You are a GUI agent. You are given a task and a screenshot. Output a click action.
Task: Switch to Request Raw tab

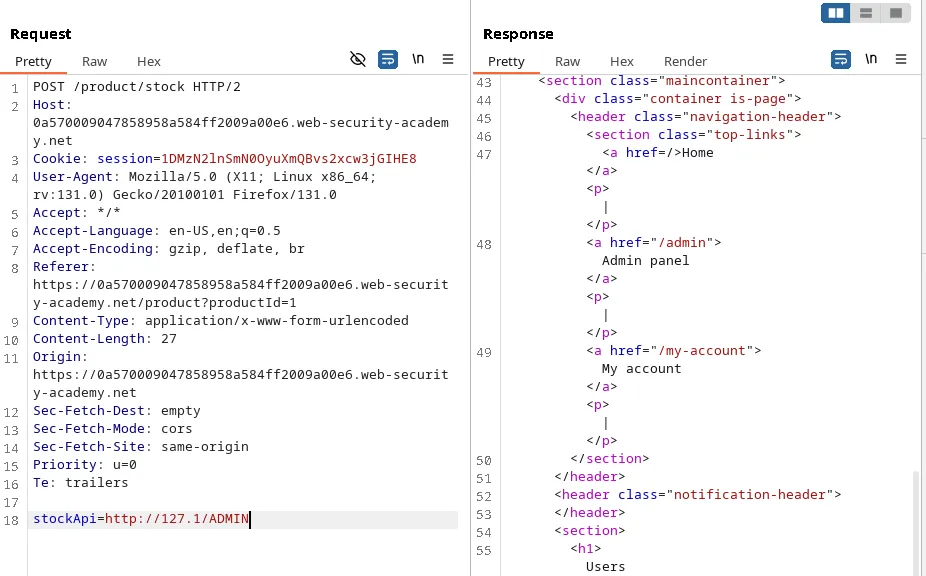(x=94, y=61)
